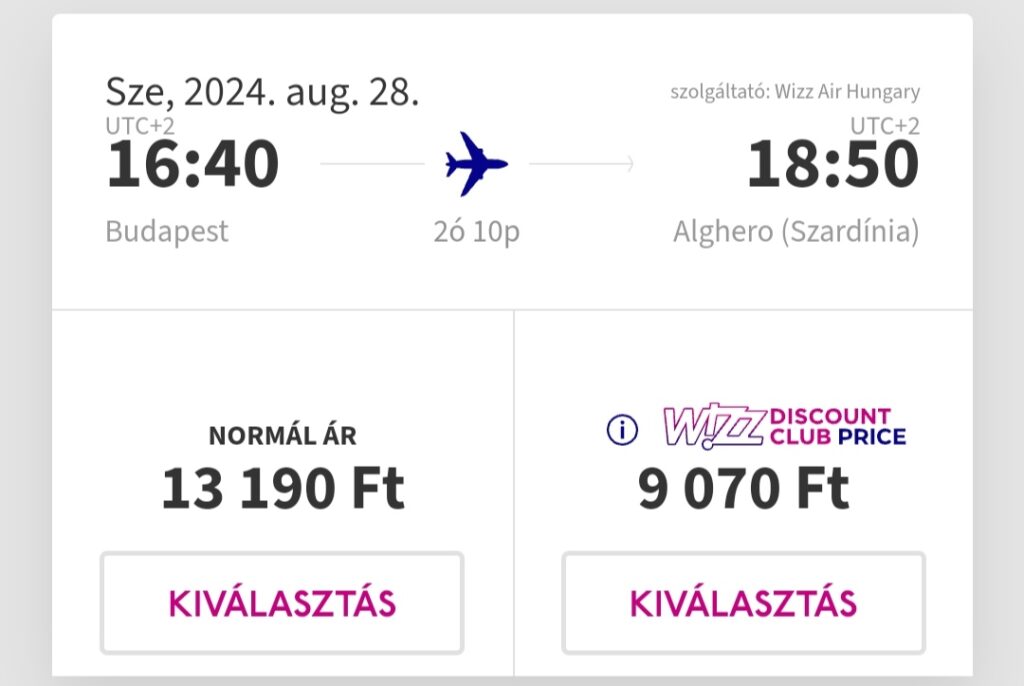Click the WIZZ Discount Club Price logo

[784, 427]
